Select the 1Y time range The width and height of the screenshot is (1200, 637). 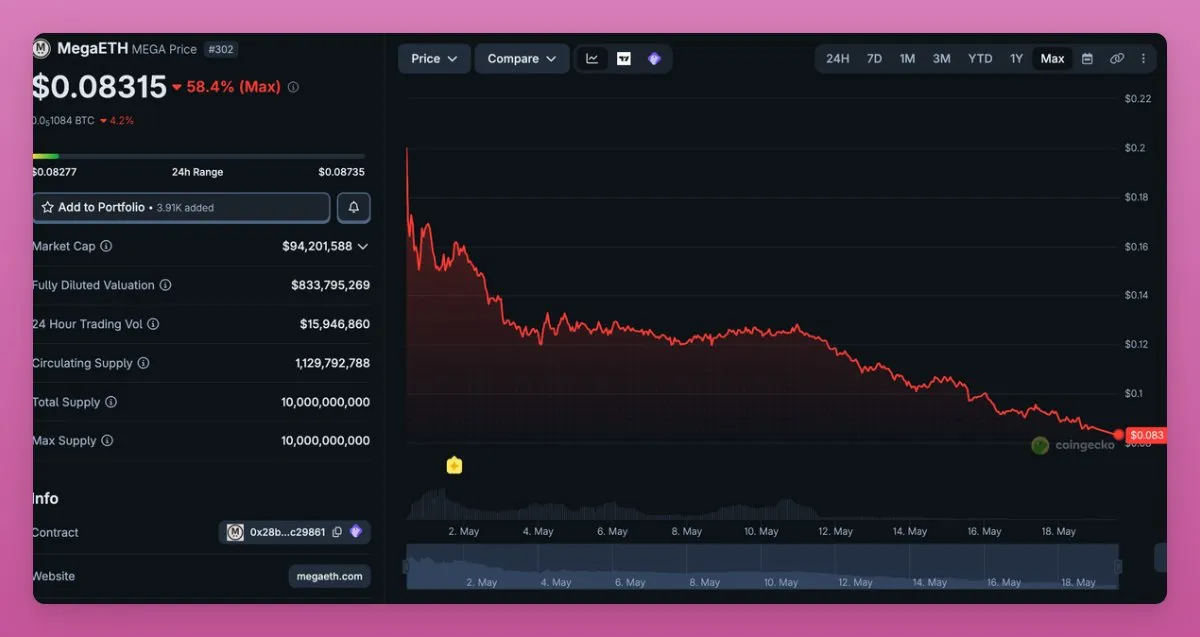(1016, 59)
